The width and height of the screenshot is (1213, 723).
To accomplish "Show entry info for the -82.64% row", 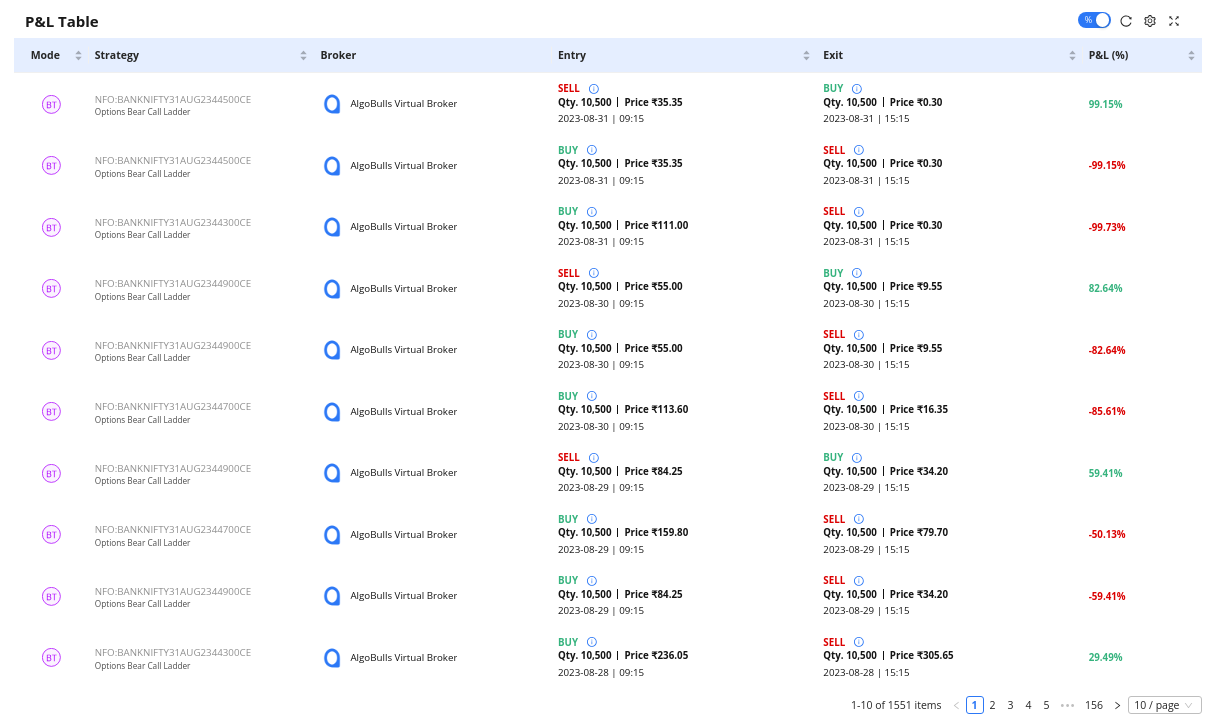I will (x=592, y=335).
